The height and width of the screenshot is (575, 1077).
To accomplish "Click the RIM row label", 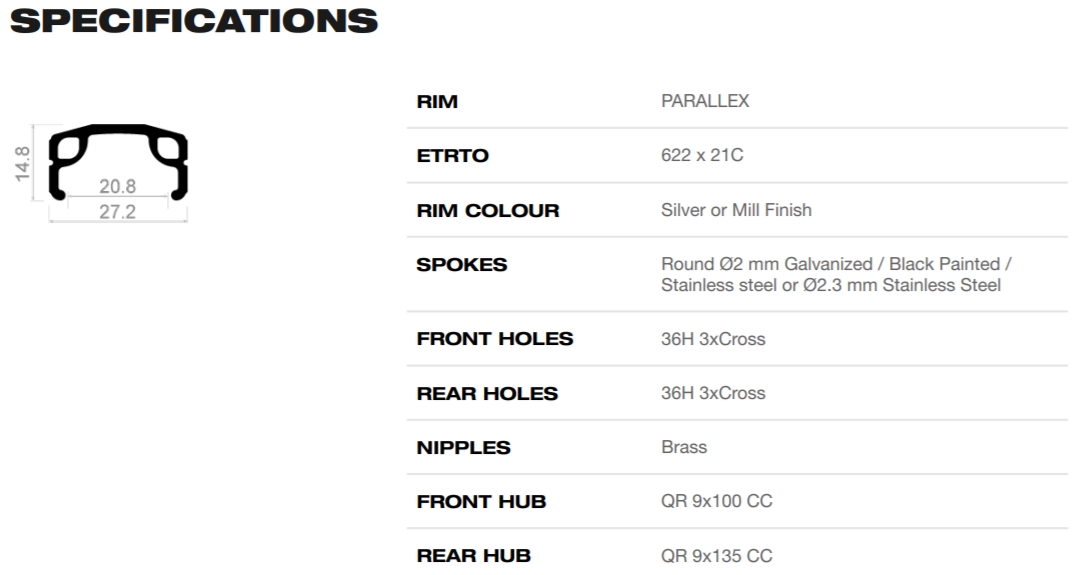I will pyautogui.click(x=437, y=102).
